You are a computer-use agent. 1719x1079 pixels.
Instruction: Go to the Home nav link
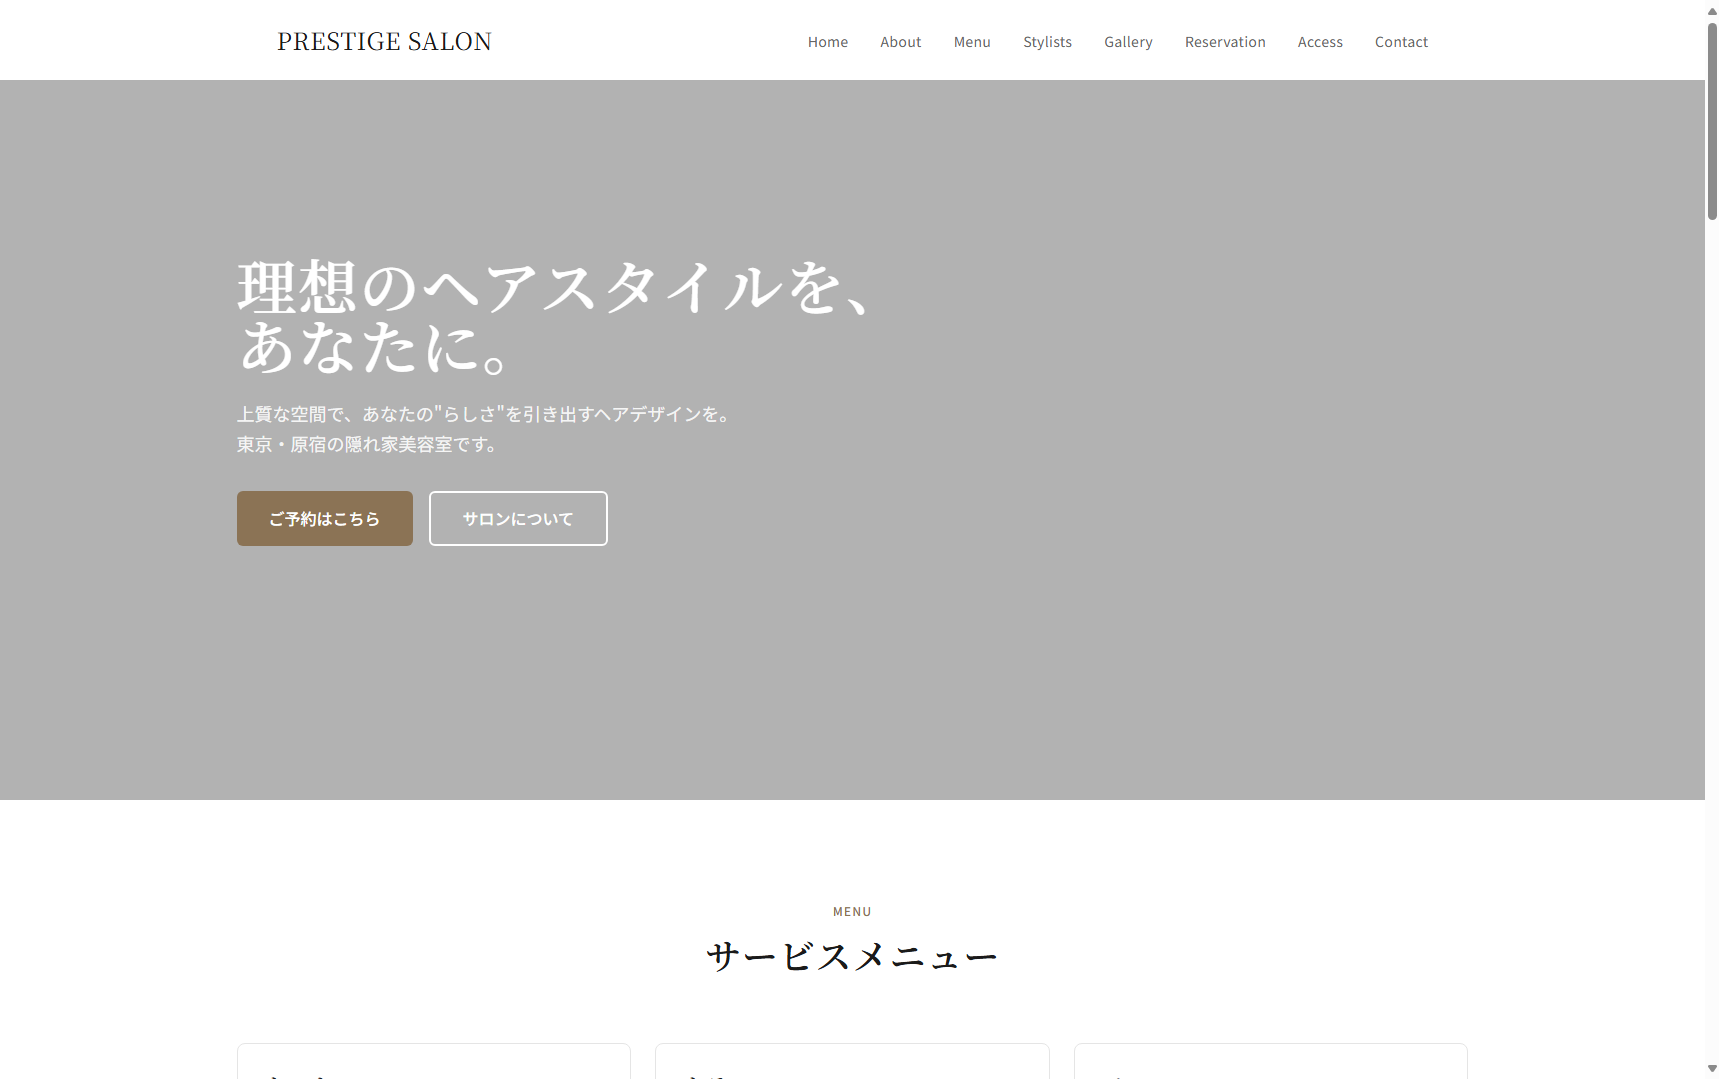tap(827, 42)
